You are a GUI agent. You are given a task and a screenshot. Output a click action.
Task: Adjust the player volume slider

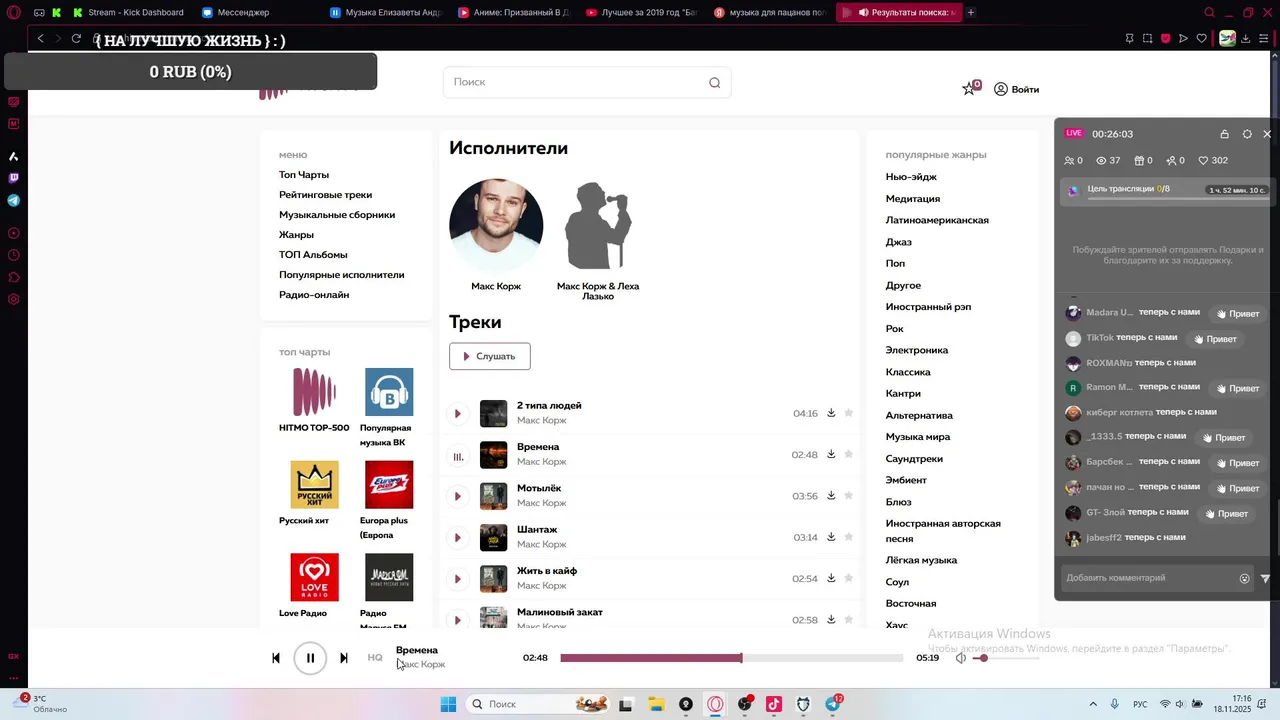[x=1006, y=658]
